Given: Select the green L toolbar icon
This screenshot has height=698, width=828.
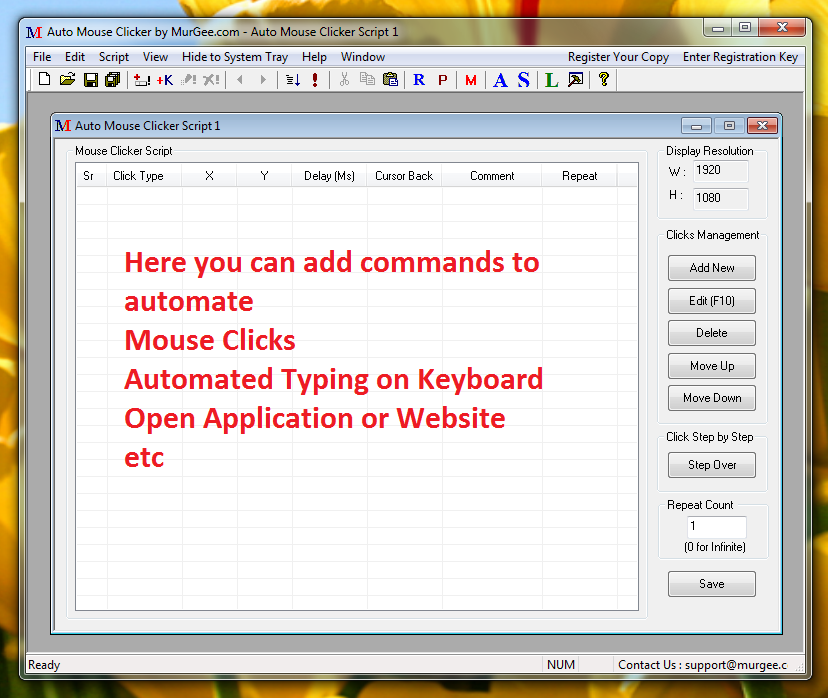Looking at the screenshot, I should tap(550, 80).
